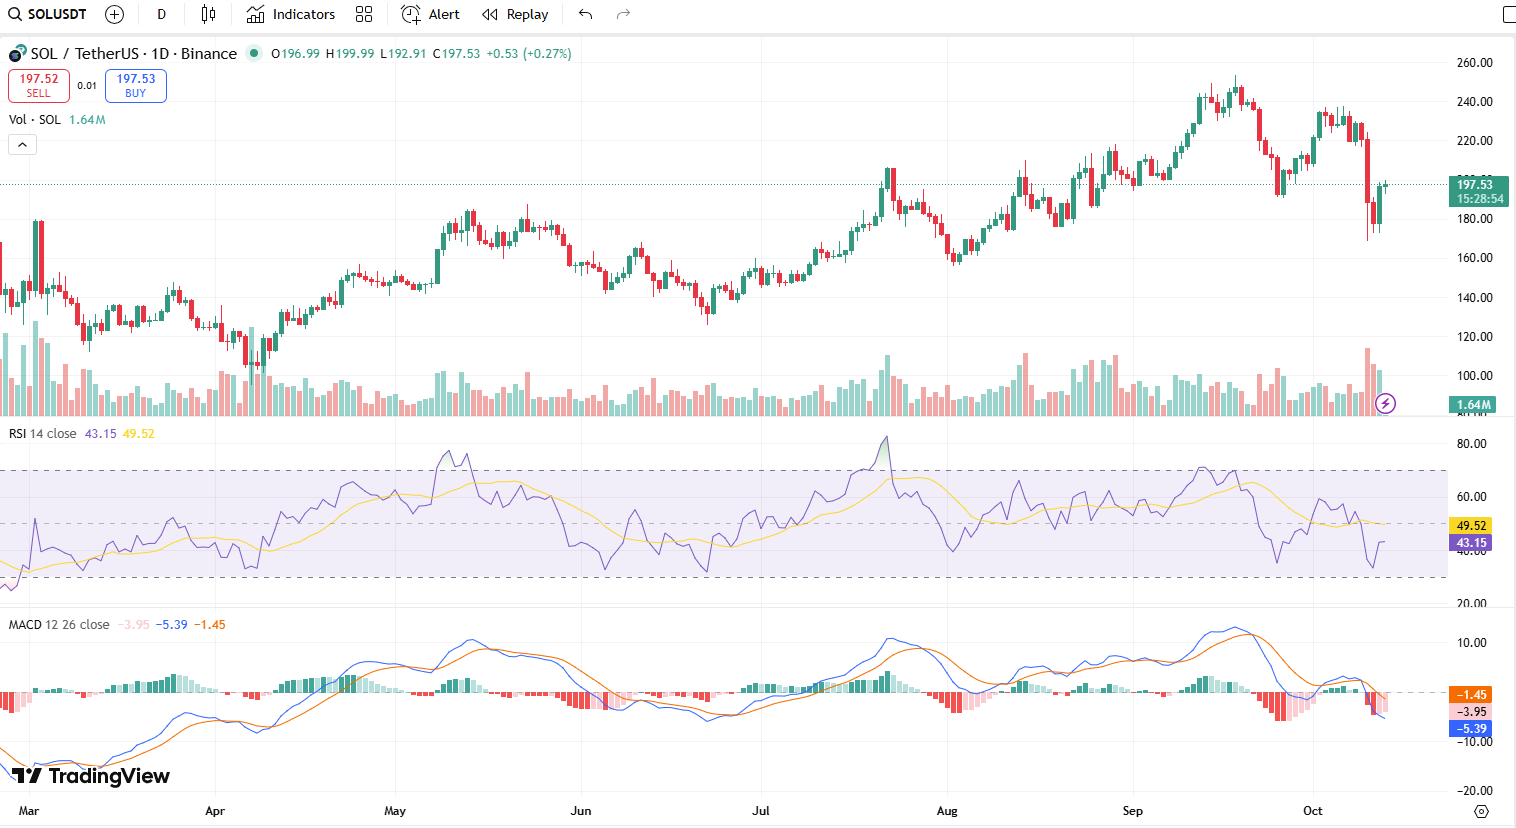Open chart settings gear at bottom right
This screenshot has width=1516, height=828.
tap(1480, 813)
